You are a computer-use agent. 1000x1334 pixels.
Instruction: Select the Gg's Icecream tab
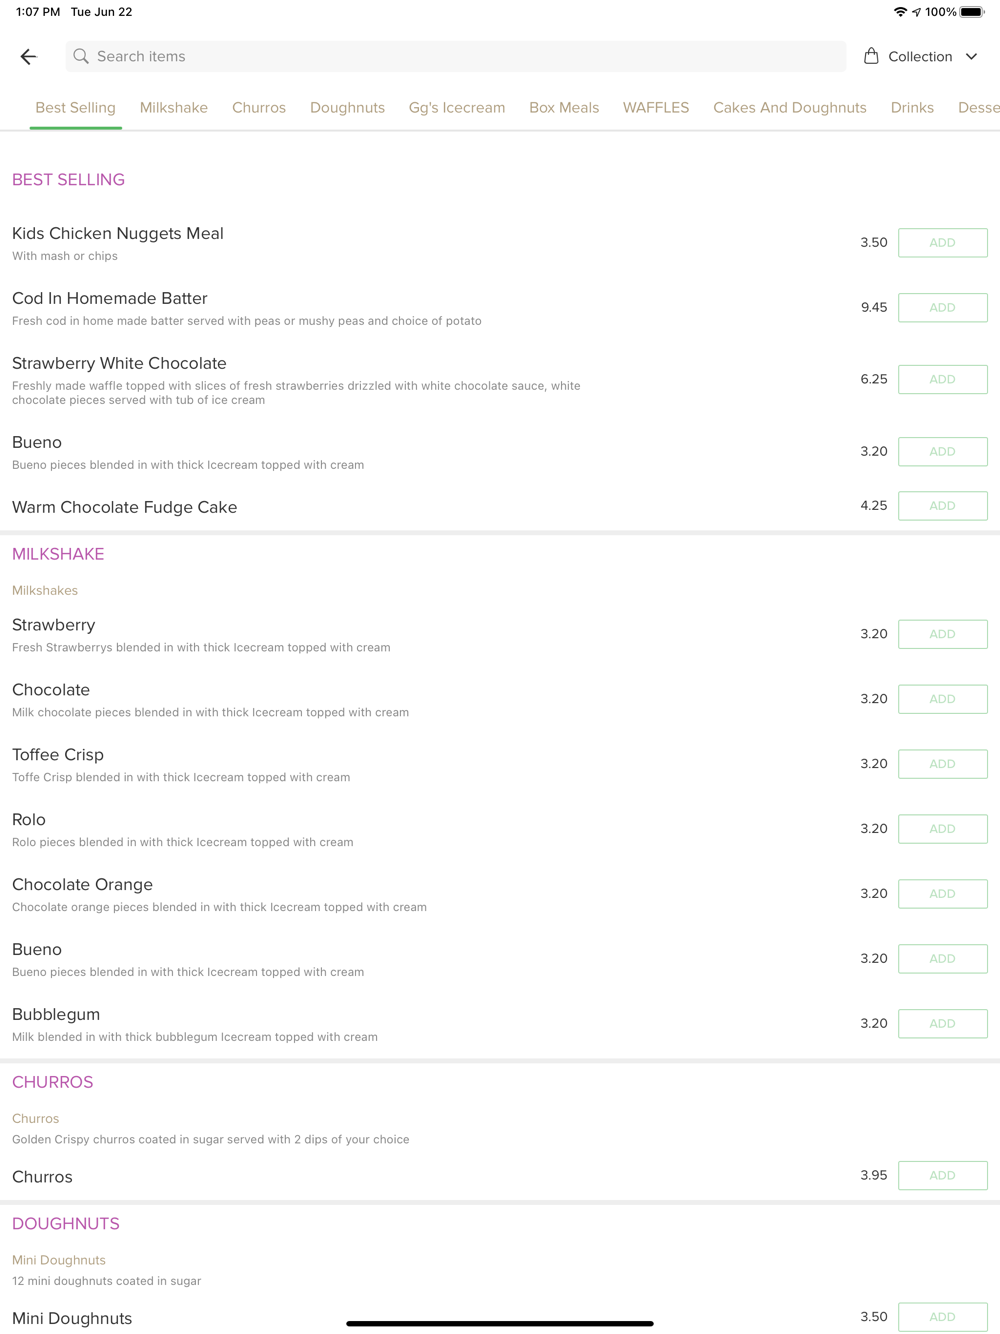pos(457,108)
